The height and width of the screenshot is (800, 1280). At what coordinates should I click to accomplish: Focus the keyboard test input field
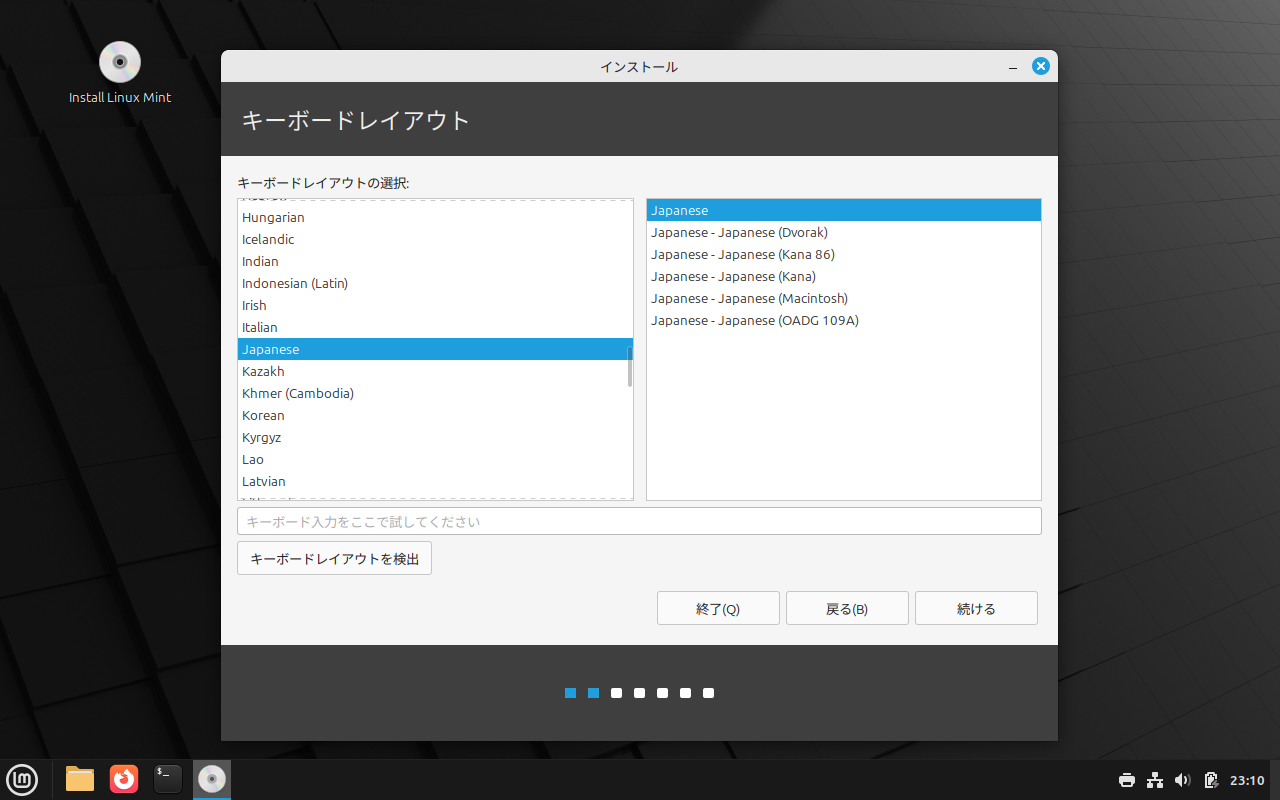coord(639,521)
